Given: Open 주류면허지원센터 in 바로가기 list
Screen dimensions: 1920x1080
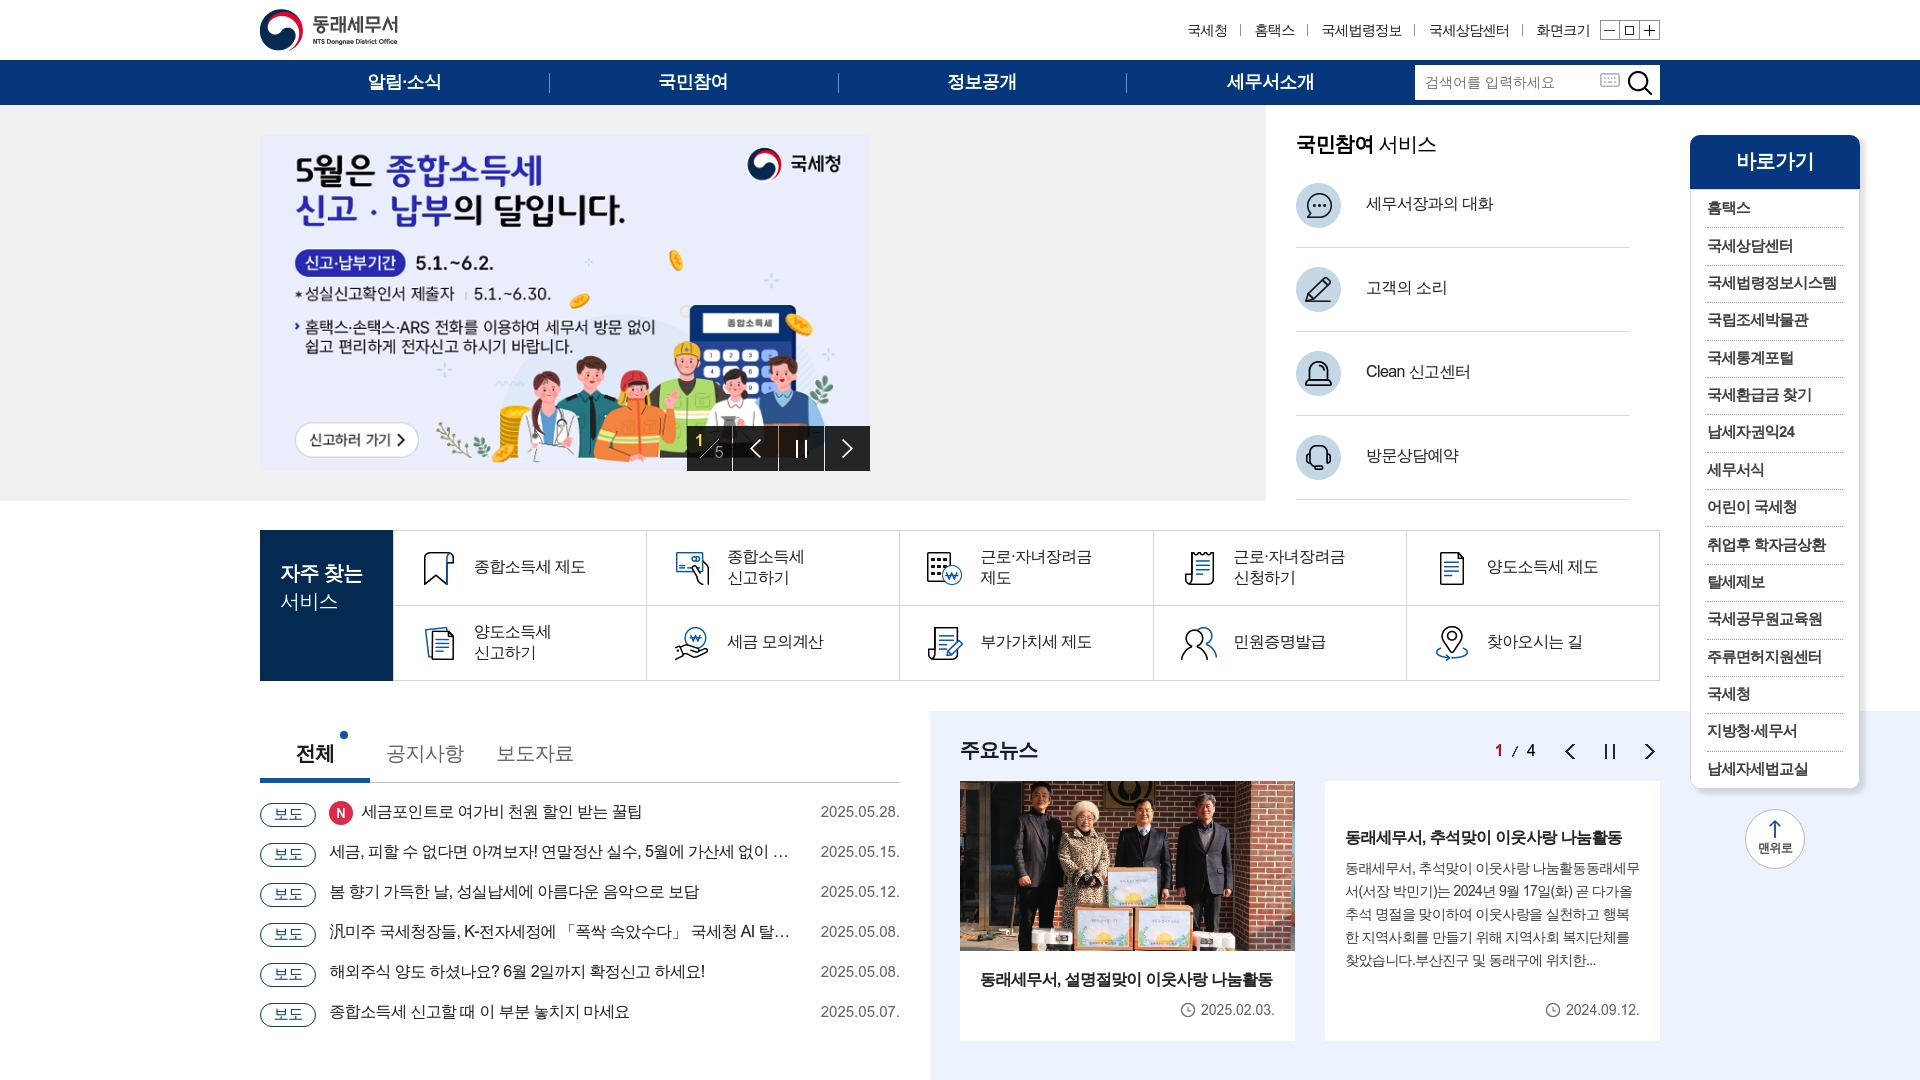Looking at the screenshot, I should (1765, 657).
